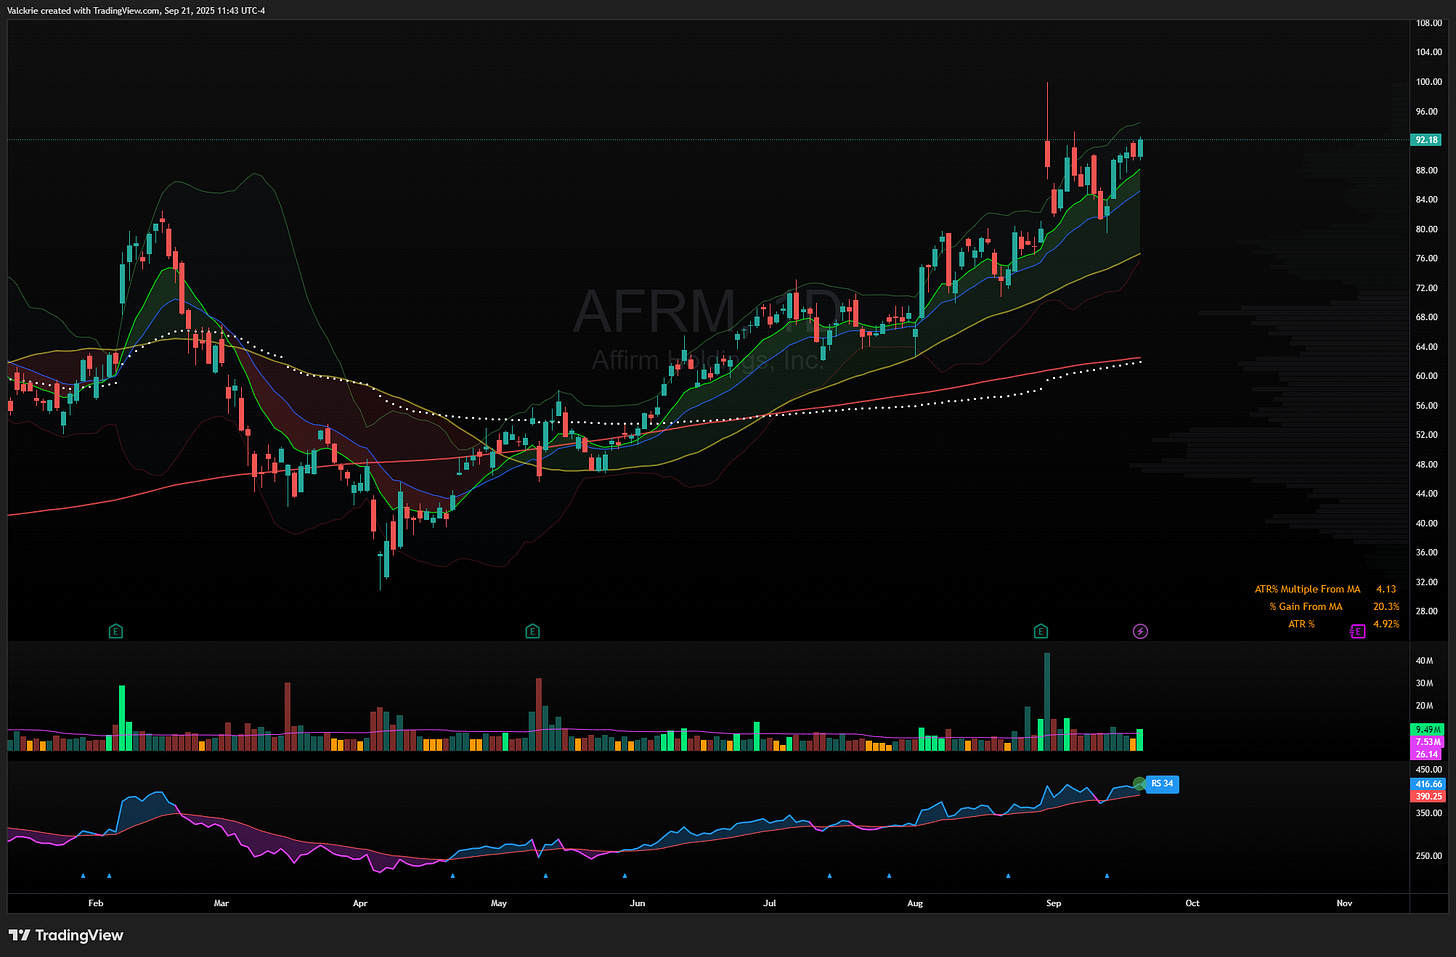This screenshot has width=1456, height=957.
Task: Click the 56.00 price axis label
Action: click(1427, 406)
